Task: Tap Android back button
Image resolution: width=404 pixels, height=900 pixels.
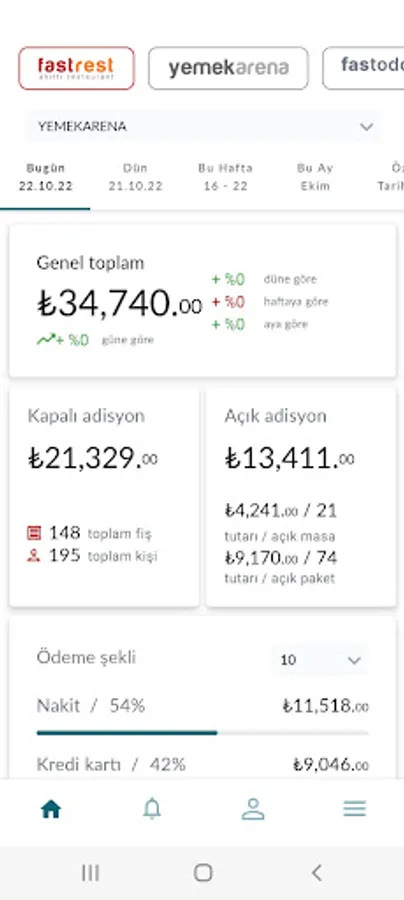Action: [316, 873]
